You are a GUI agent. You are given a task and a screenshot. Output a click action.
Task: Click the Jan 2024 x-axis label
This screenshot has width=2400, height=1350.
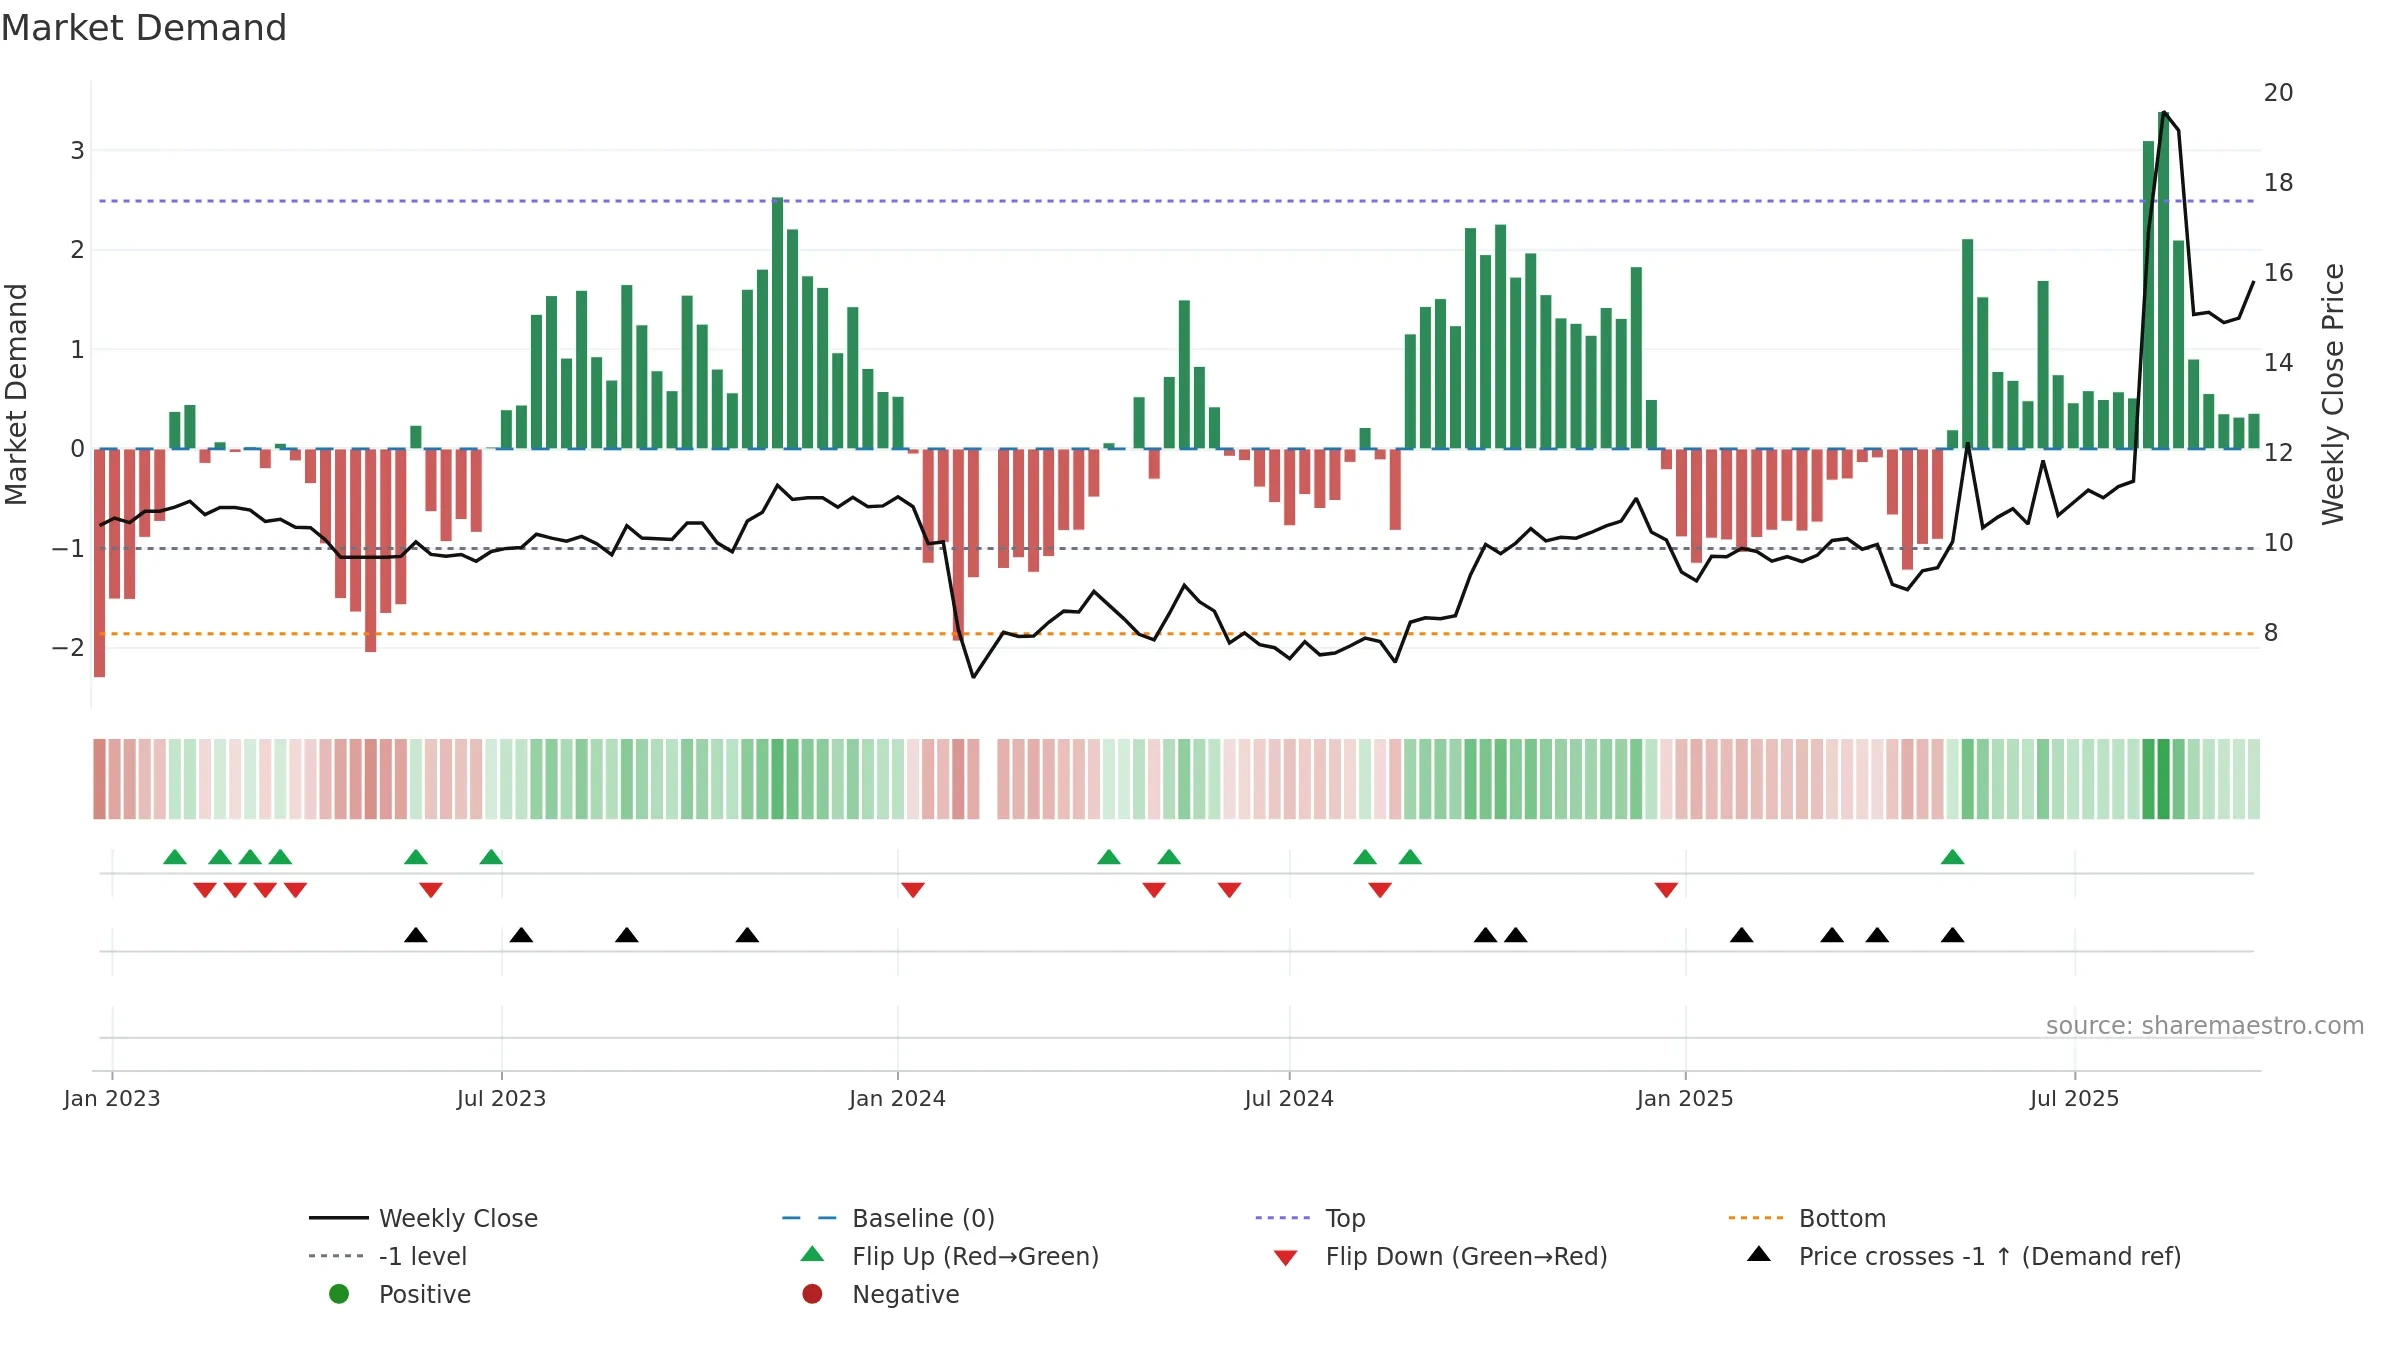click(x=897, y=1098)
